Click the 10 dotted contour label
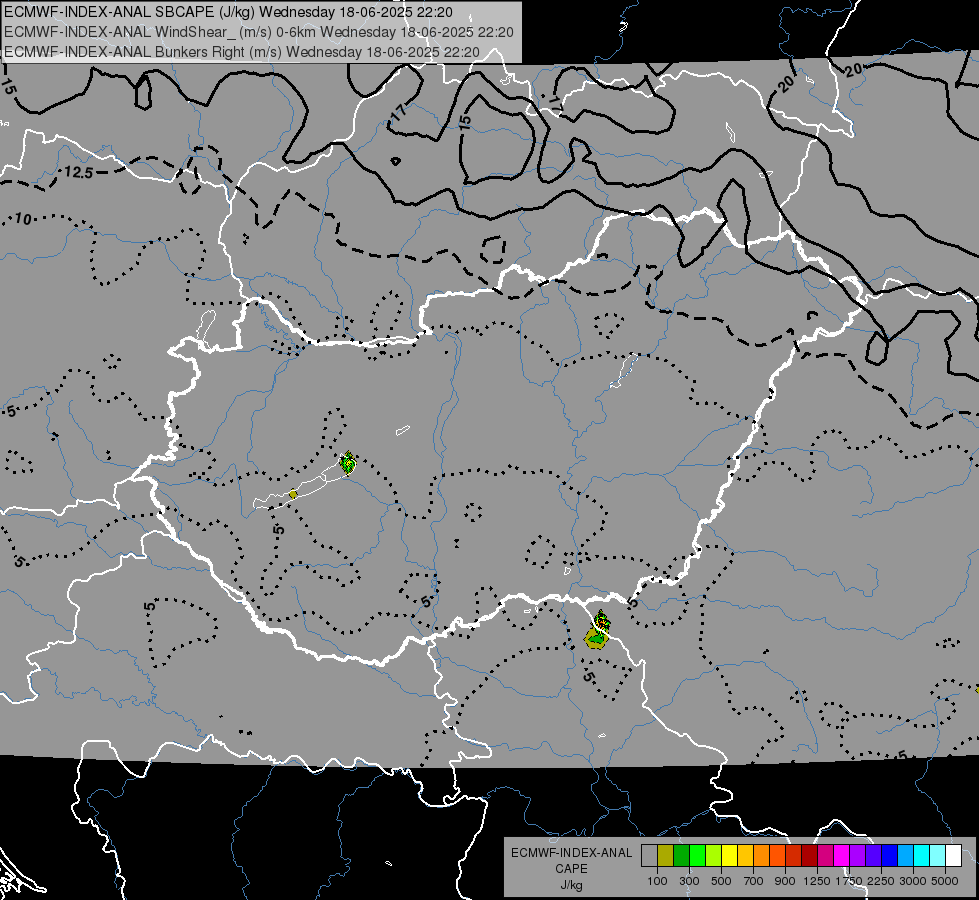 [23, 219]
